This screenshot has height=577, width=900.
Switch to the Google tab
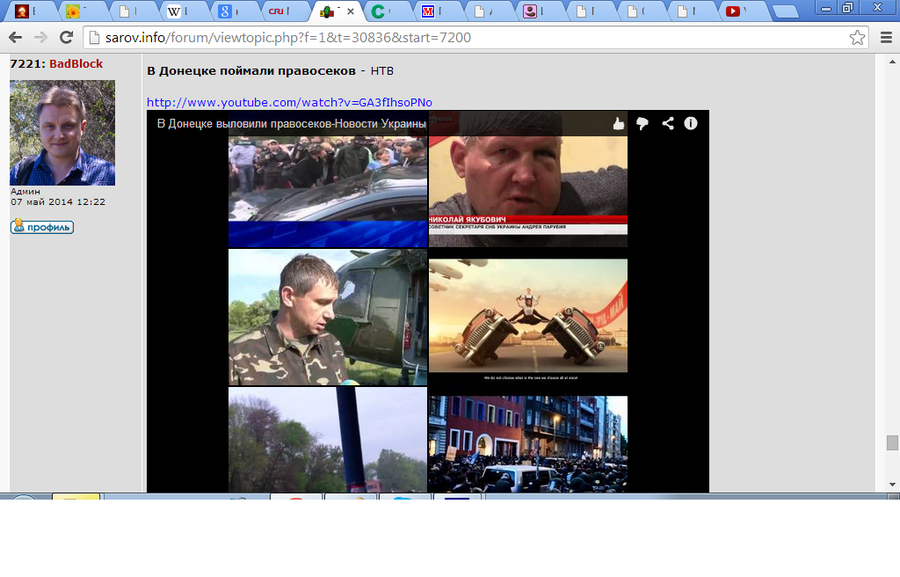coord(234,12)
